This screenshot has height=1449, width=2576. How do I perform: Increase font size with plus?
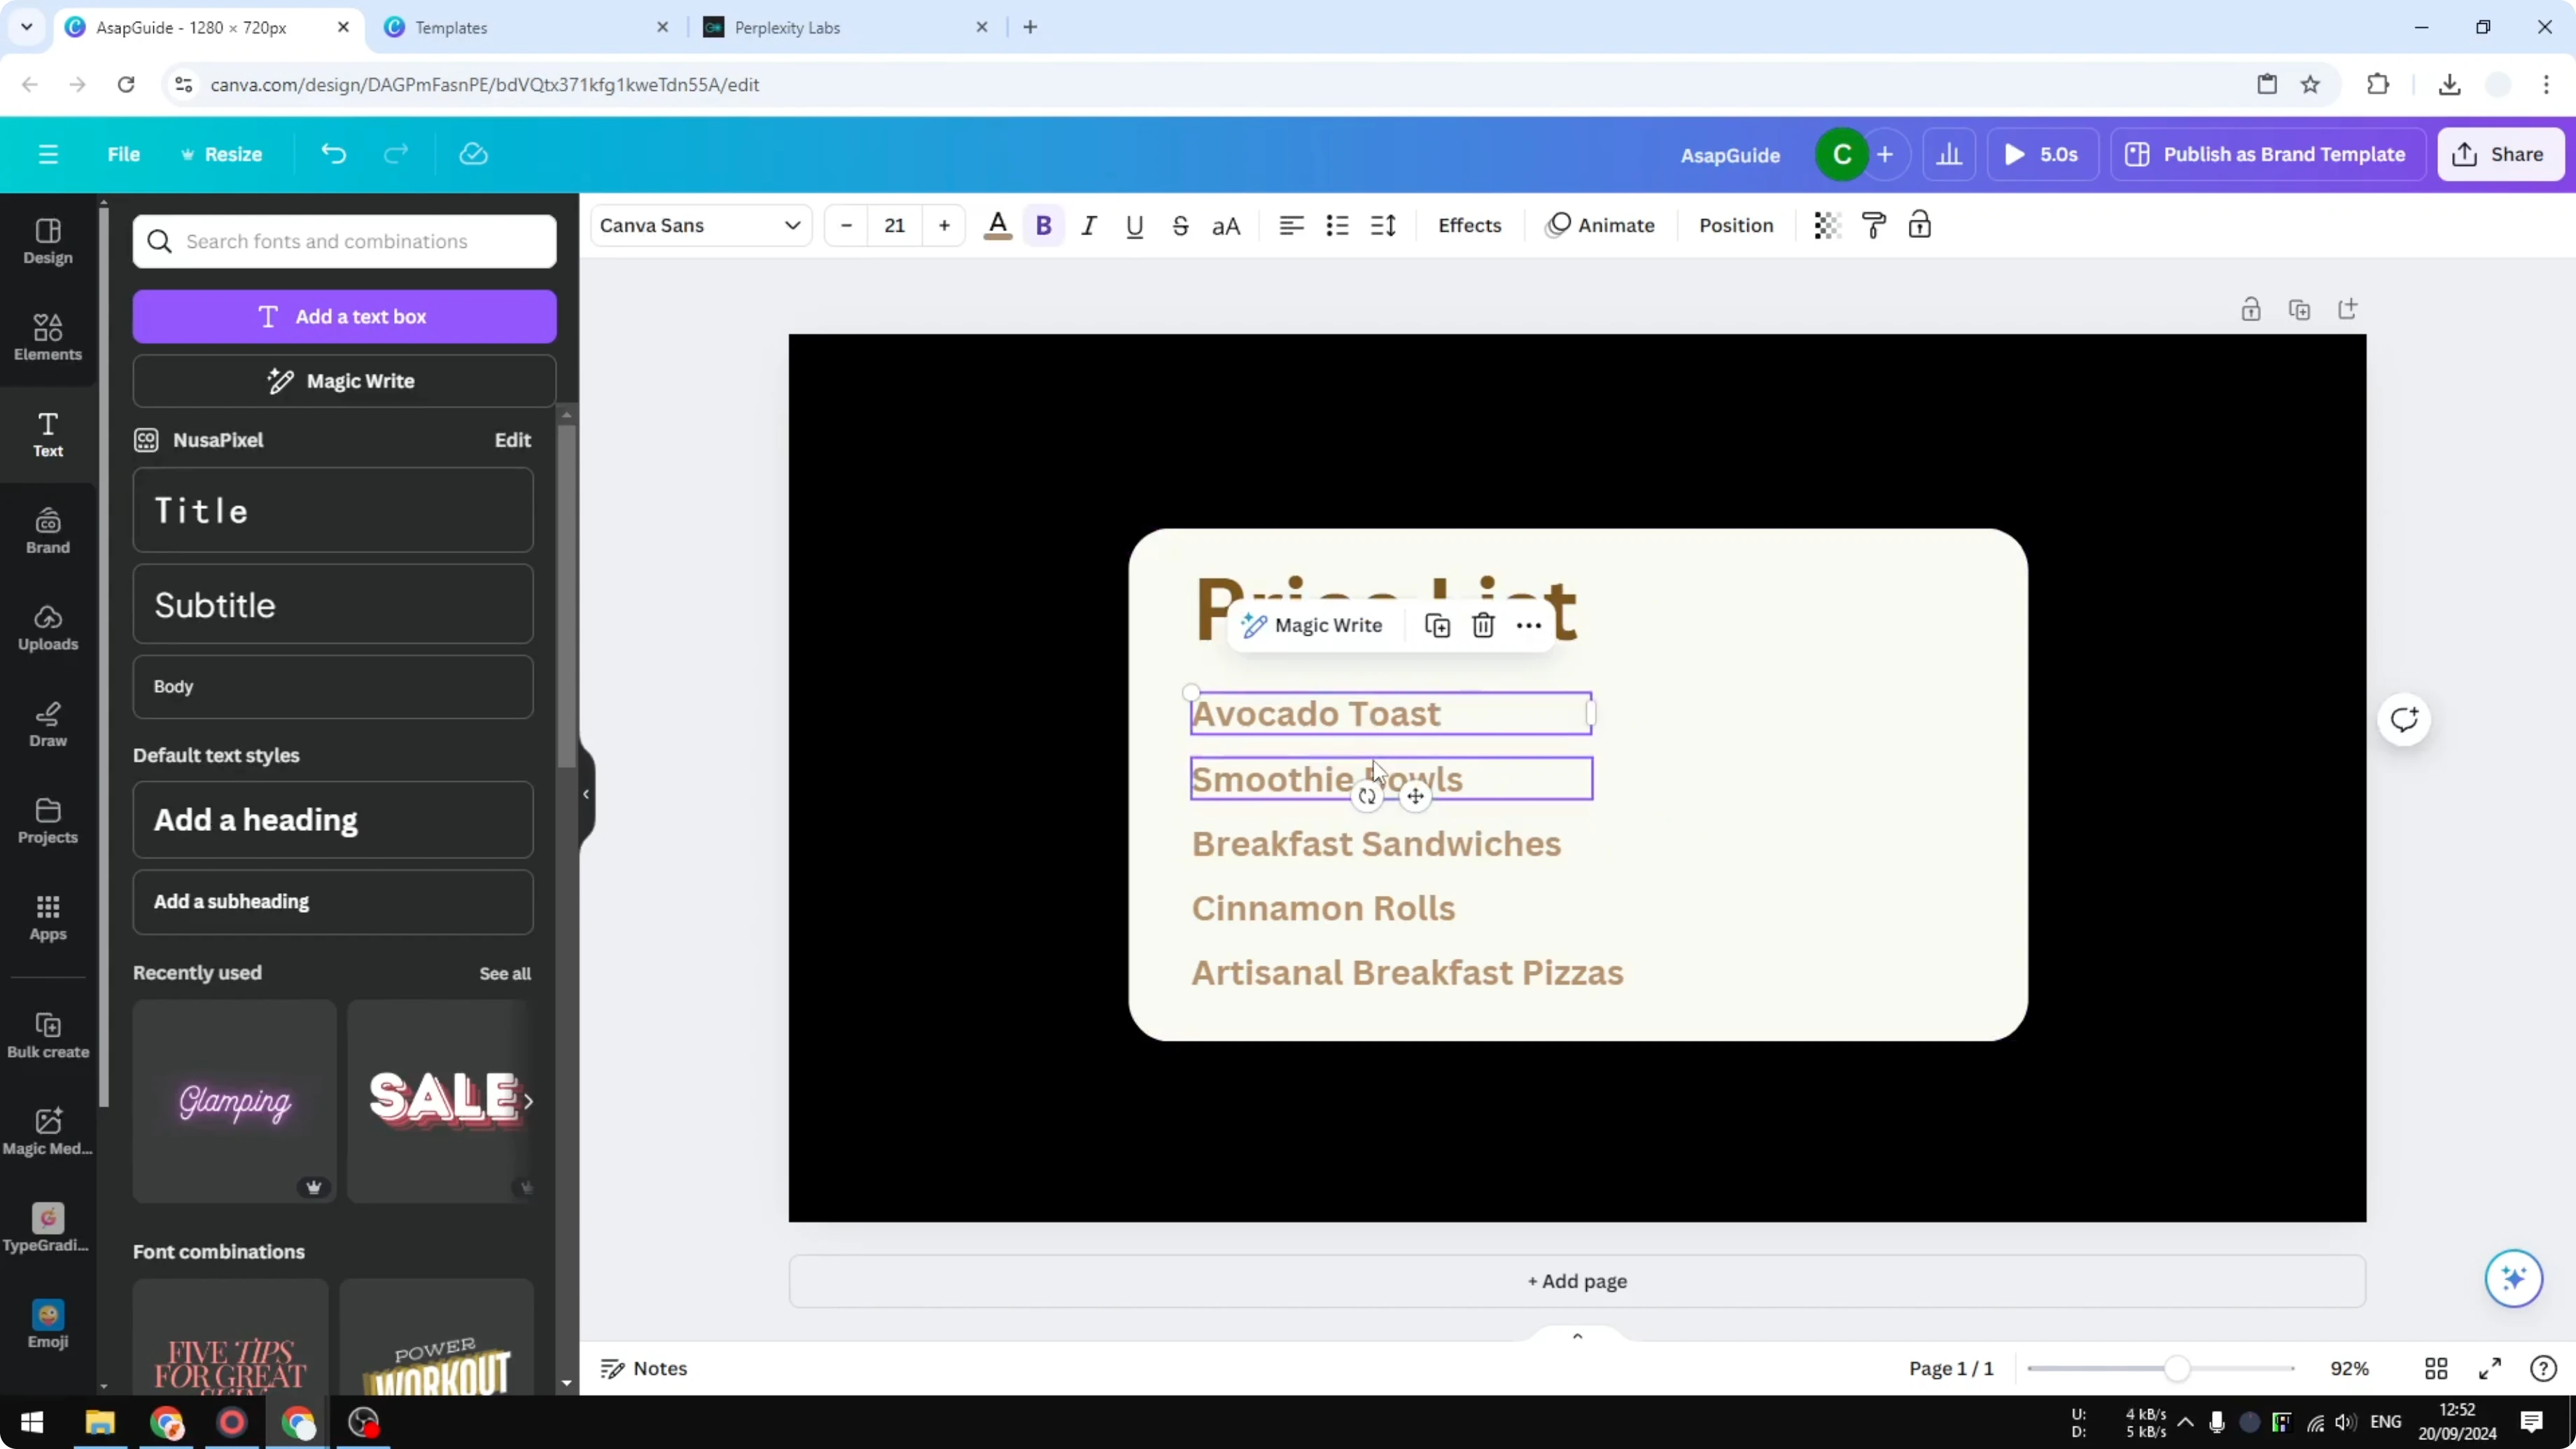click(944, 226)
